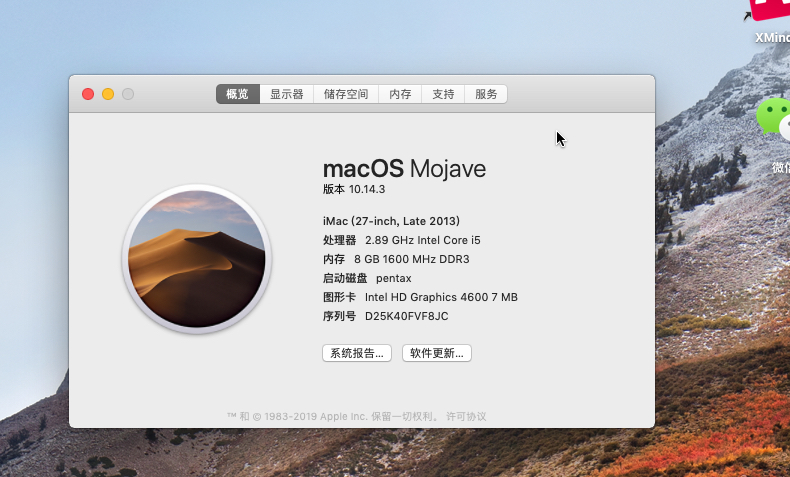Viewport: 790px width, 477px height.
Task: Click memory value 8 GB 1600 MHz DDR3
Action: click(412, 259)
